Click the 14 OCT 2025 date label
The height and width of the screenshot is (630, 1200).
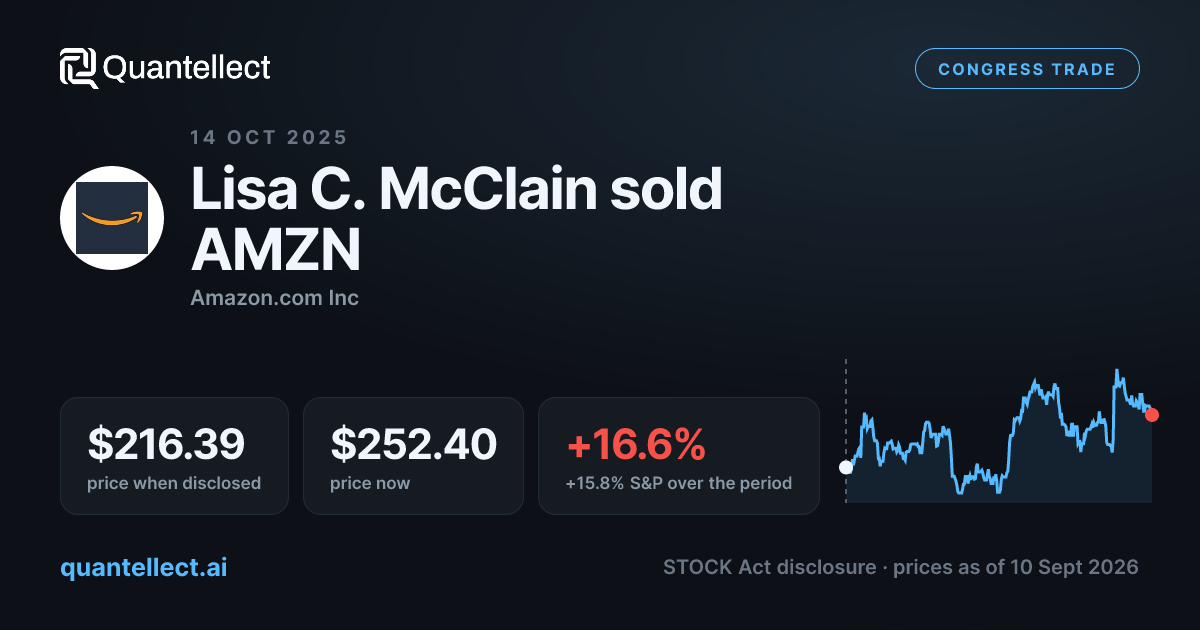(269, 137)
